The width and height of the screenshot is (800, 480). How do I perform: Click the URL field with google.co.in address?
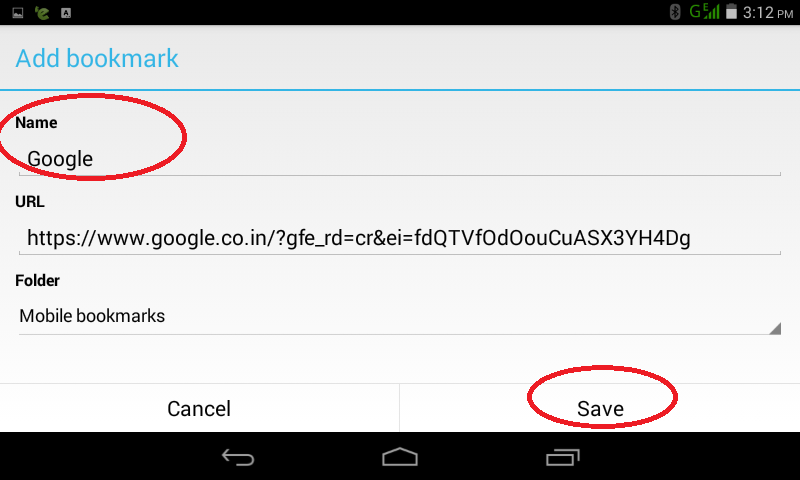(399, 238)
